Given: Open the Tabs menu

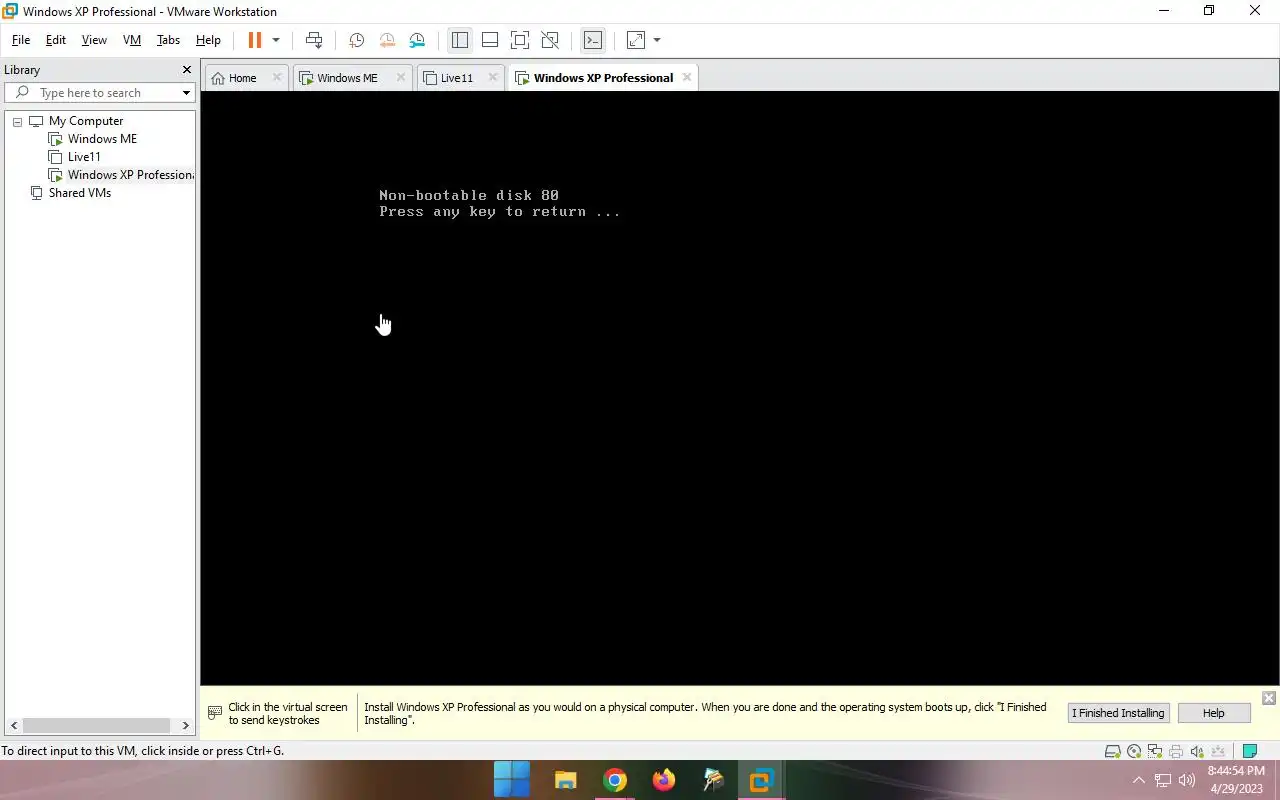Looking at the screenshot, I should (x=168, y=40).
